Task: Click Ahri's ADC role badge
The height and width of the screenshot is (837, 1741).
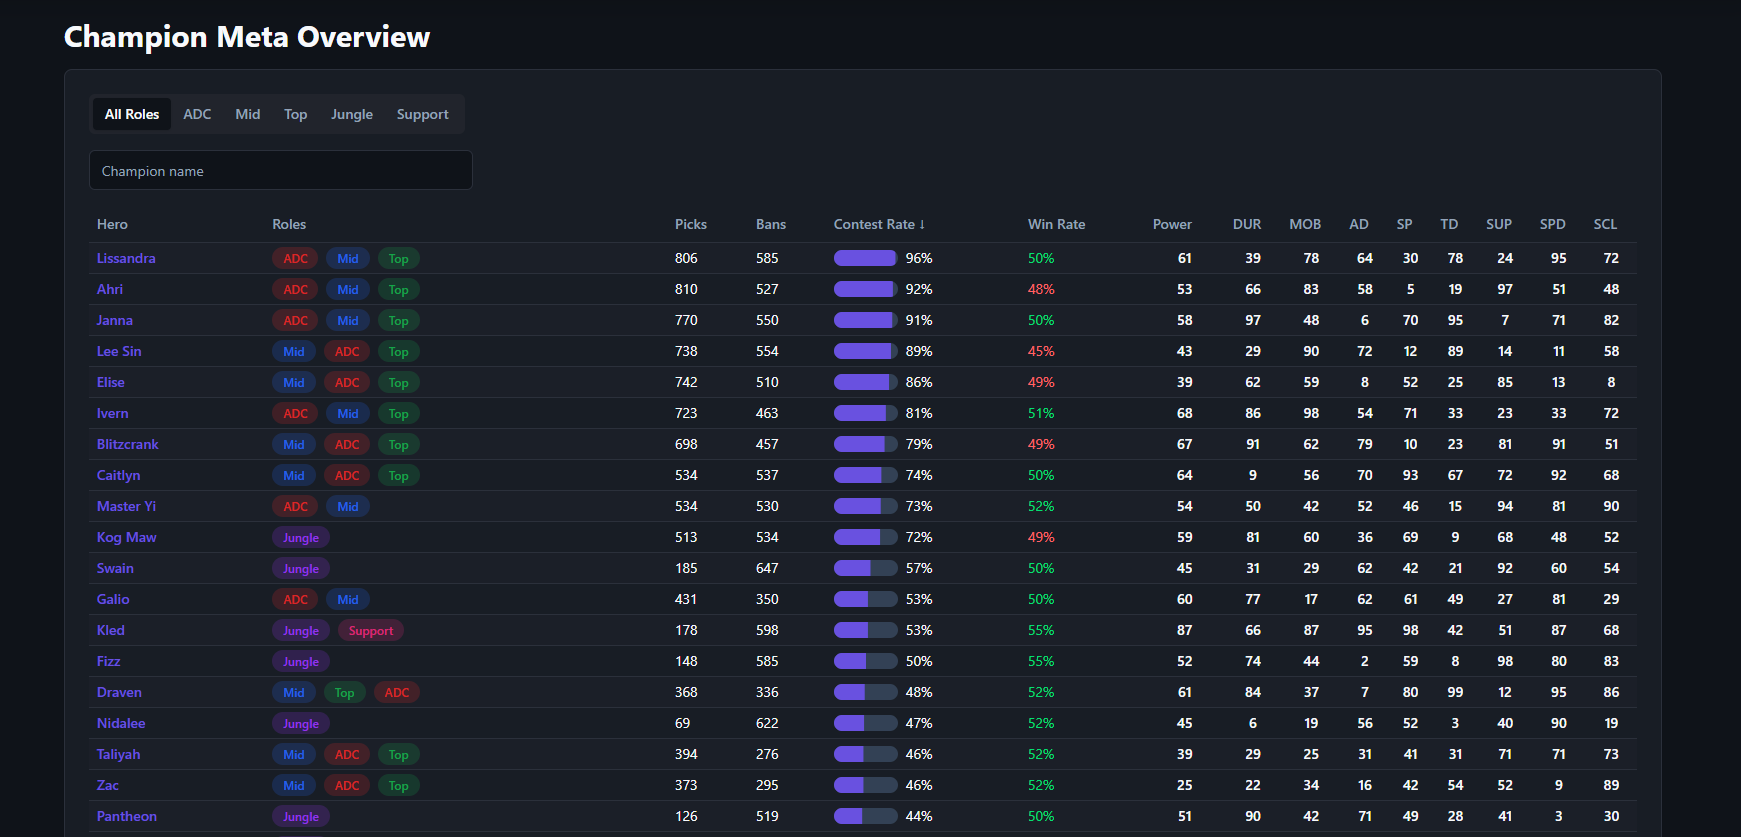Action: click(x=295, y=290)
